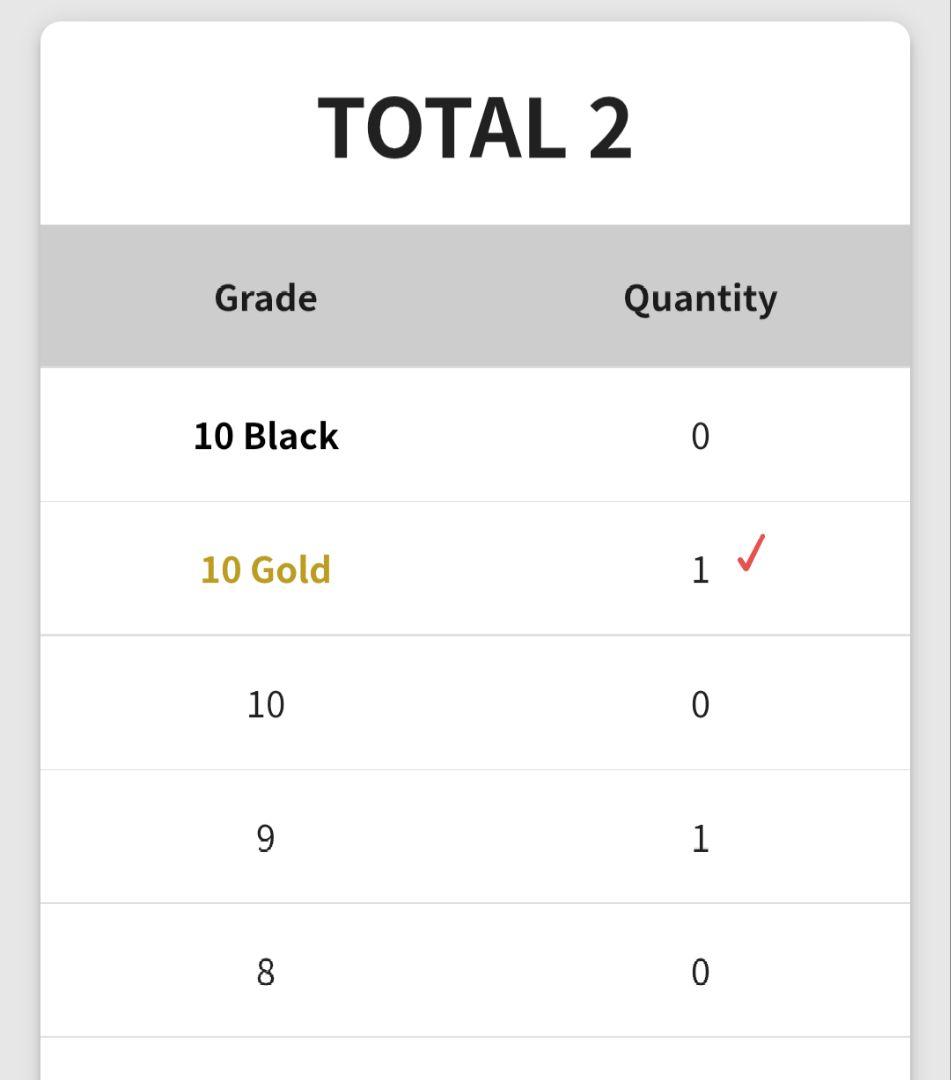This screenshot has width=951, height=1080.
Task: Select the 10 Black grade label
Action: click(x=266, y=436)
